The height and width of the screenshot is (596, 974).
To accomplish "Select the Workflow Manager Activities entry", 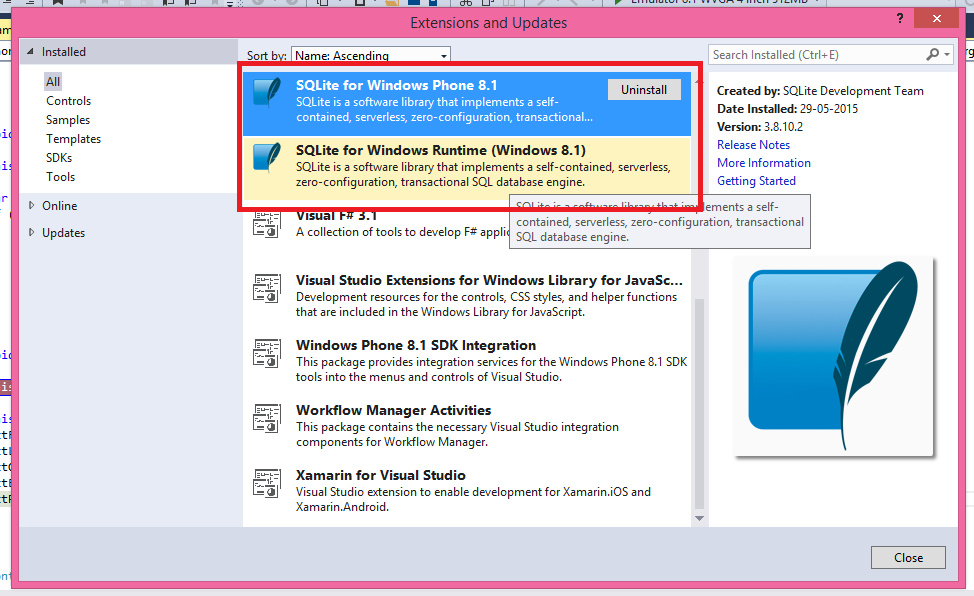I will tap(467, 426).
